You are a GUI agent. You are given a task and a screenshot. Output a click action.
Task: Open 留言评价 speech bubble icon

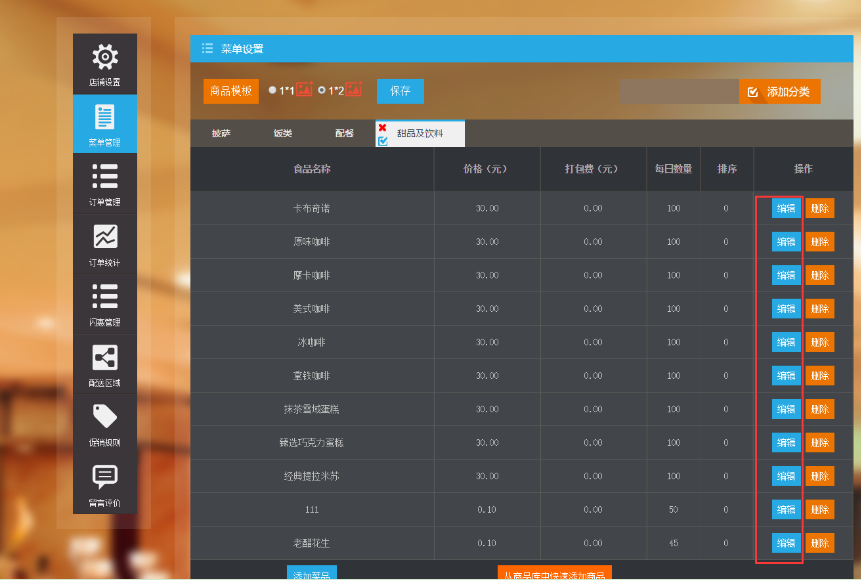click(x=105, y=478)
